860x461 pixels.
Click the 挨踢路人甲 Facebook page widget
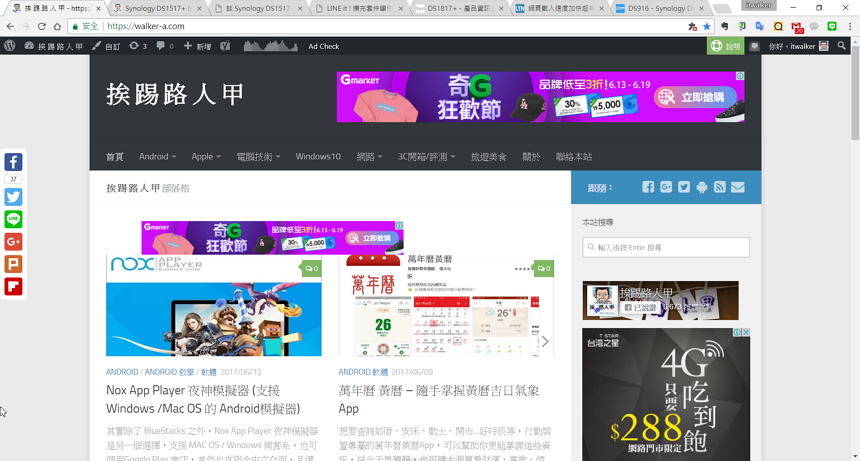[660, 300]
